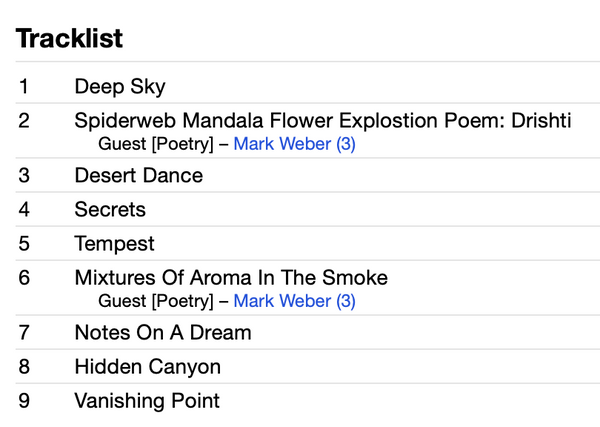Select the Hidden Canyon track title
Image resolution: width=600 pixels, height=427 pixels.
click(147, 367)
